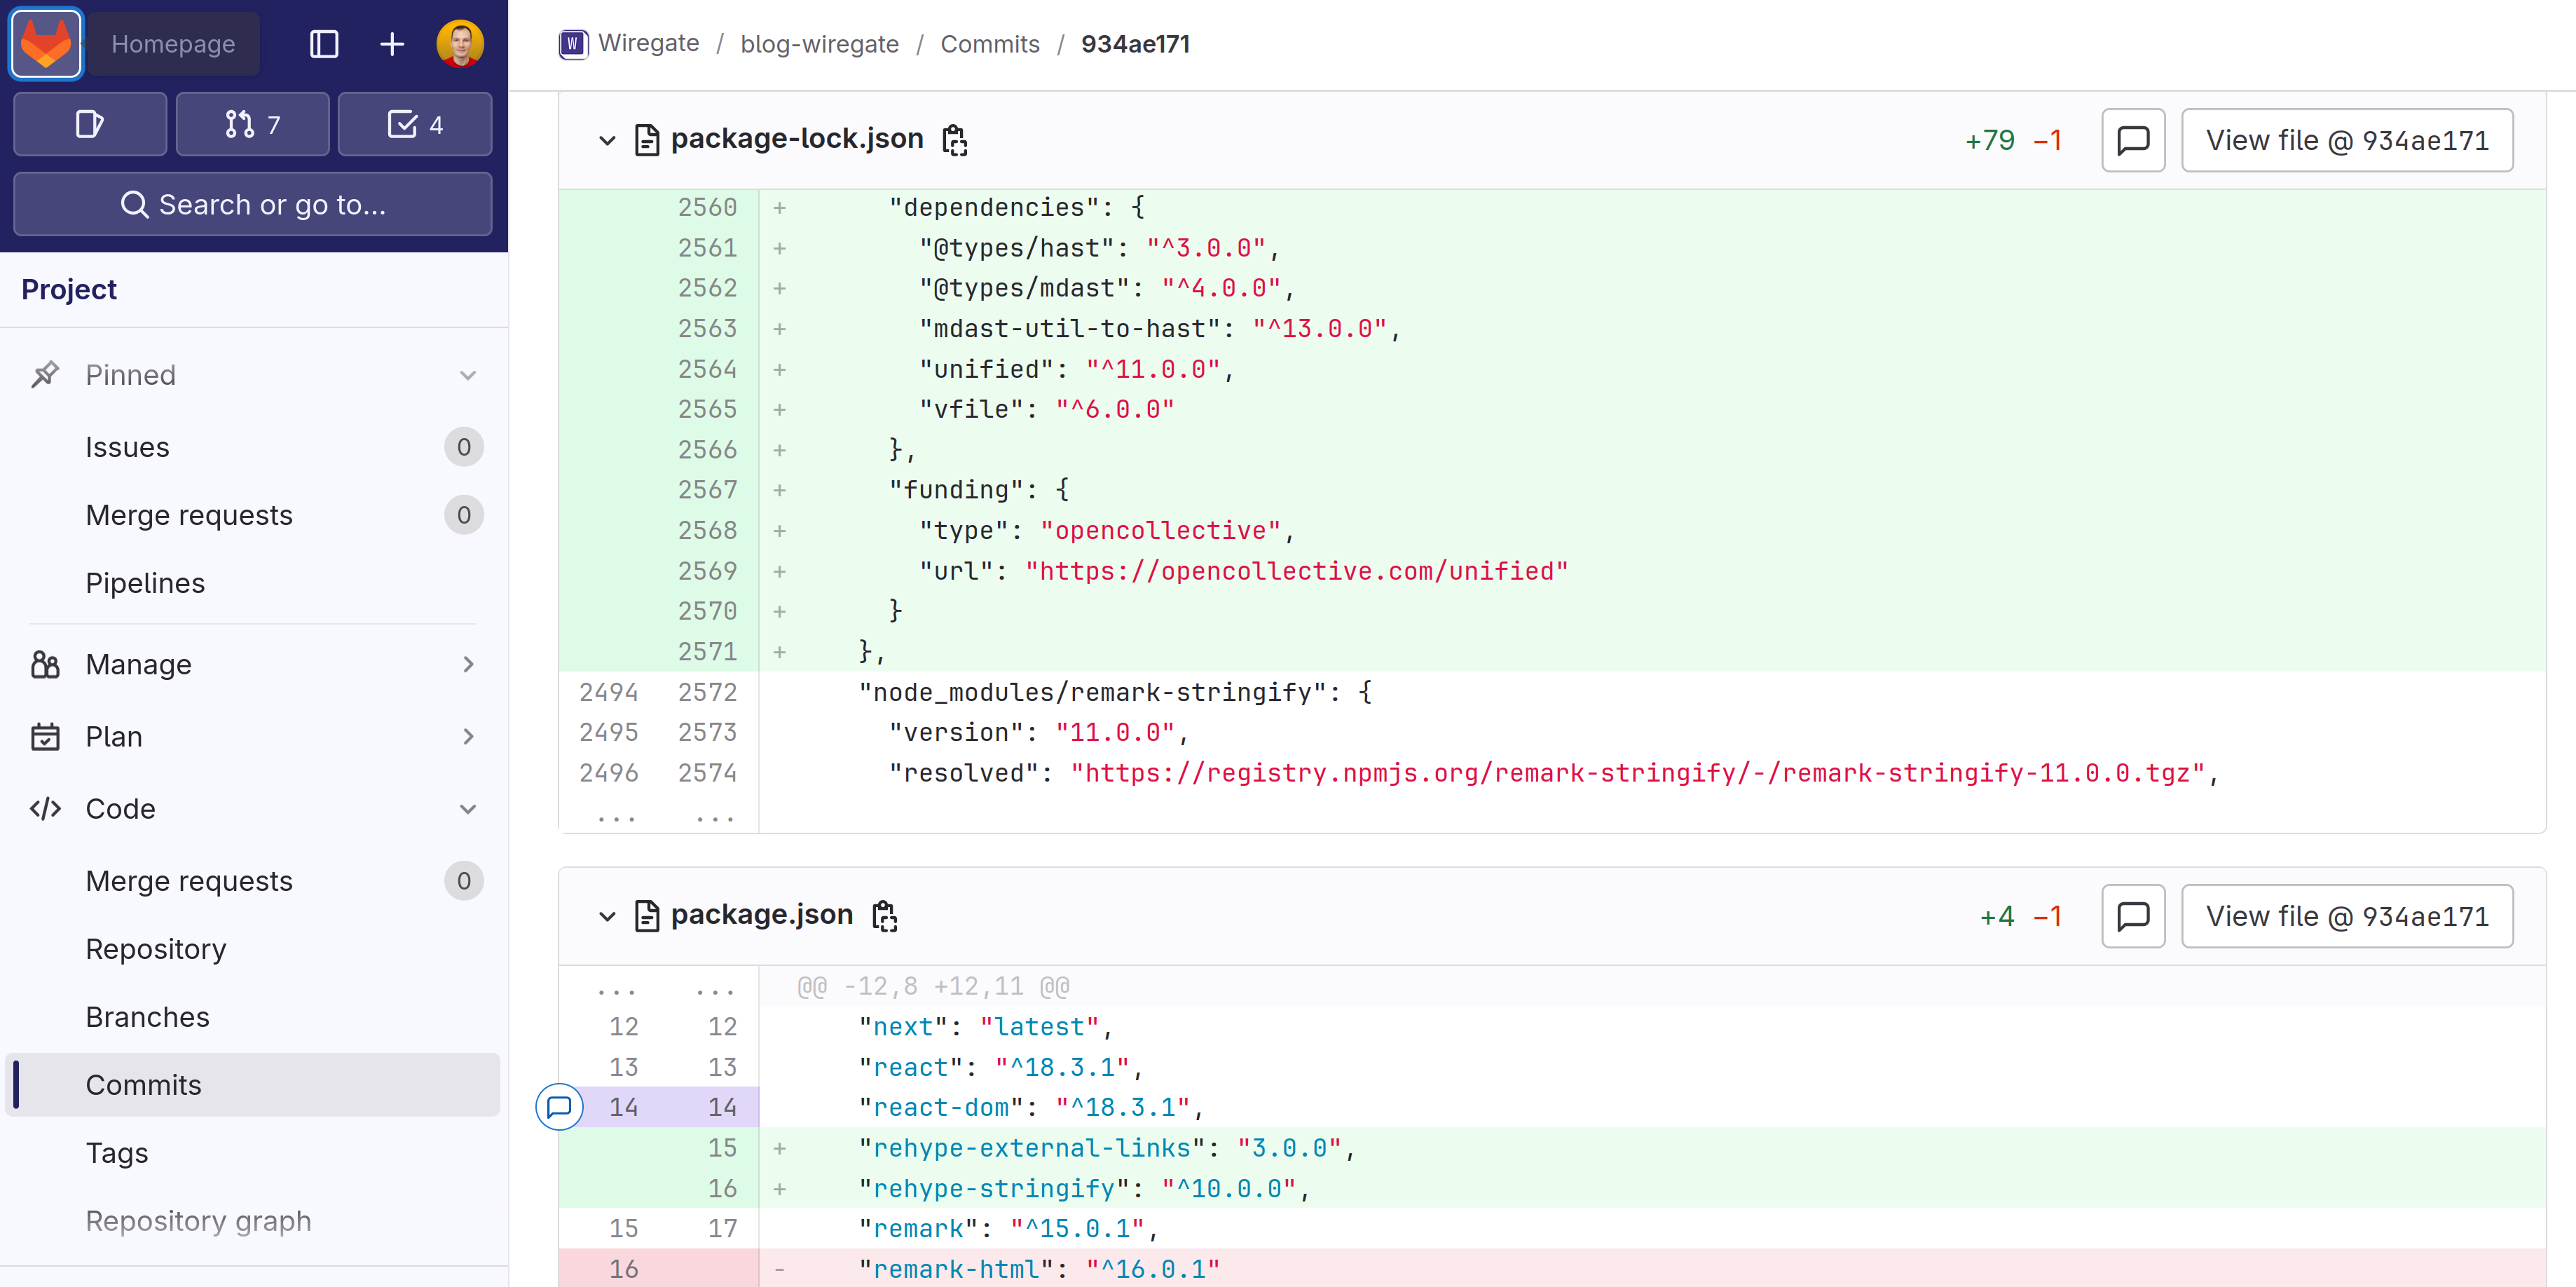Collapse the package.json diff section
The width and height of the screenshot is (2576, 1287).
pos(608,915)
